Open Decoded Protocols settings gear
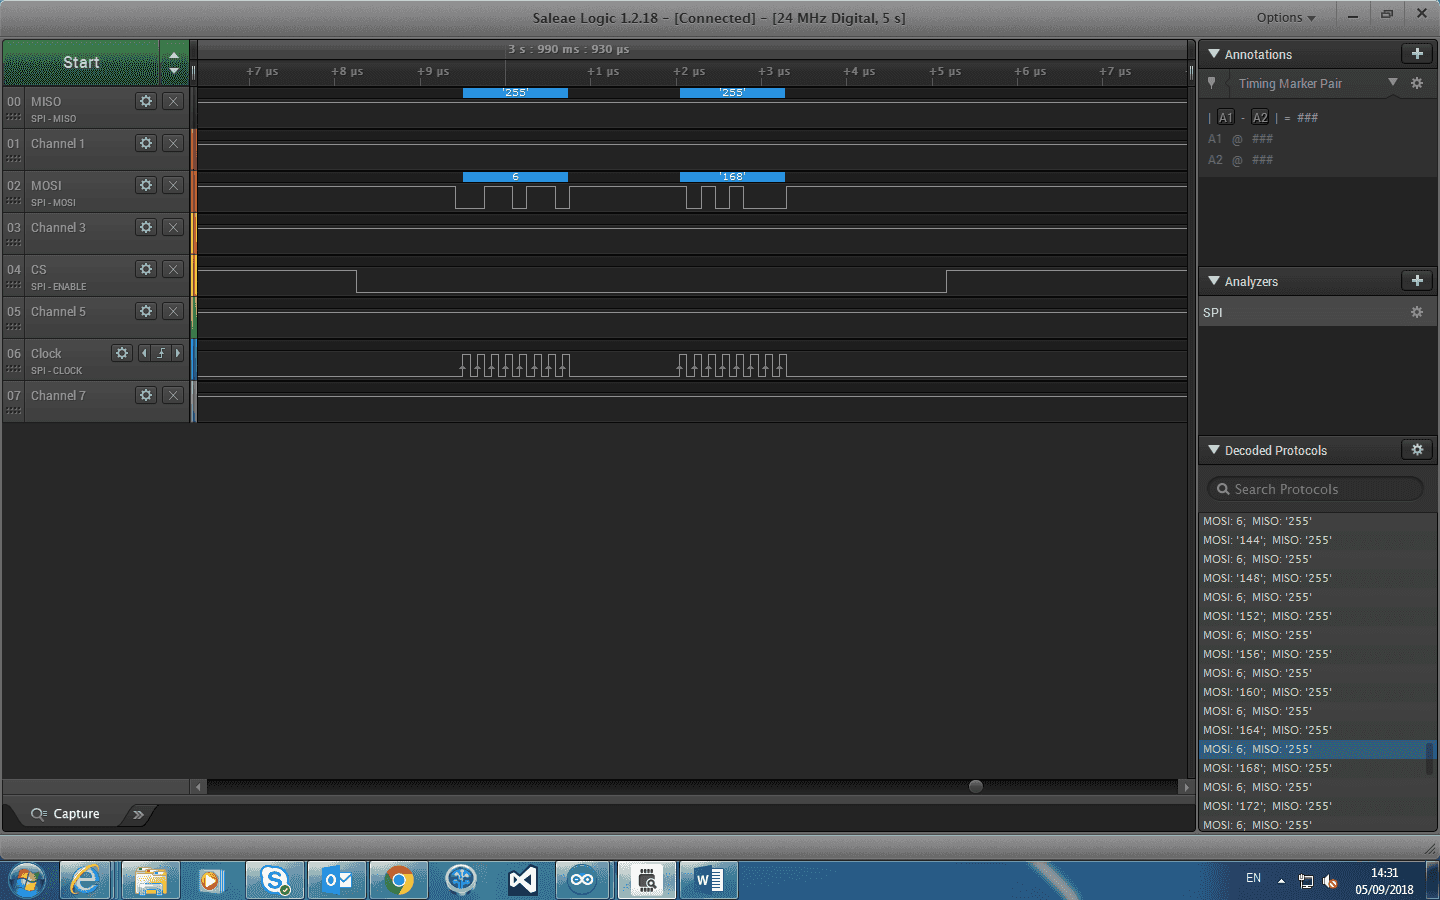 (1416, 450)
